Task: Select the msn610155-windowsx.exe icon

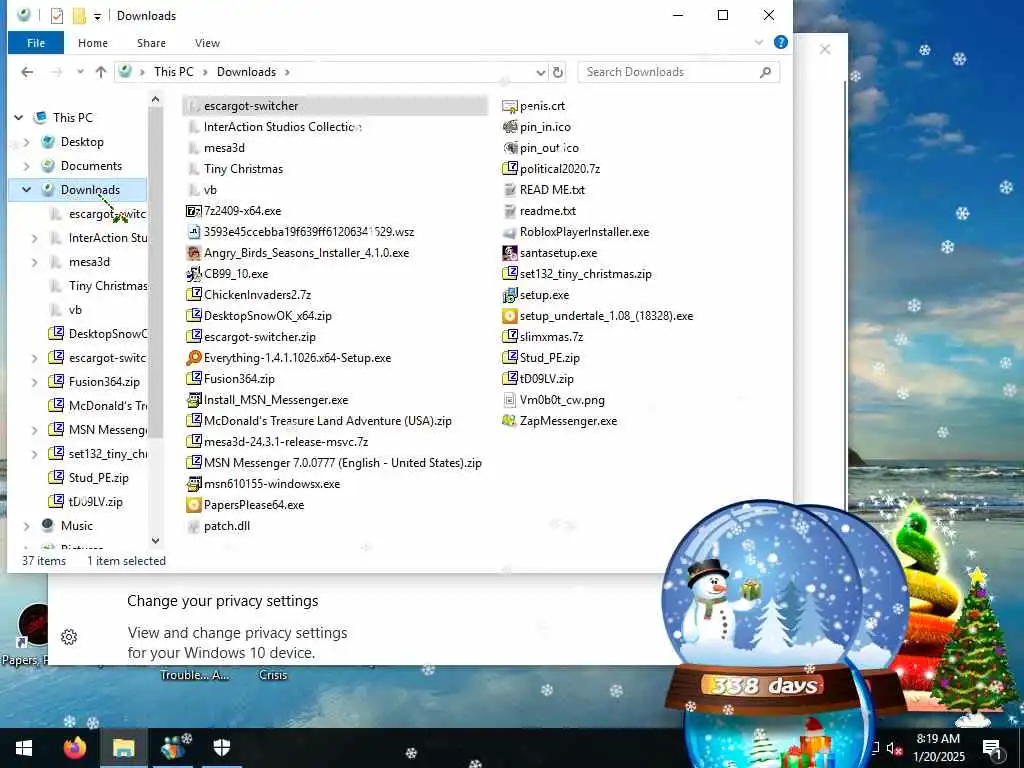Action: tap(193, 484)
